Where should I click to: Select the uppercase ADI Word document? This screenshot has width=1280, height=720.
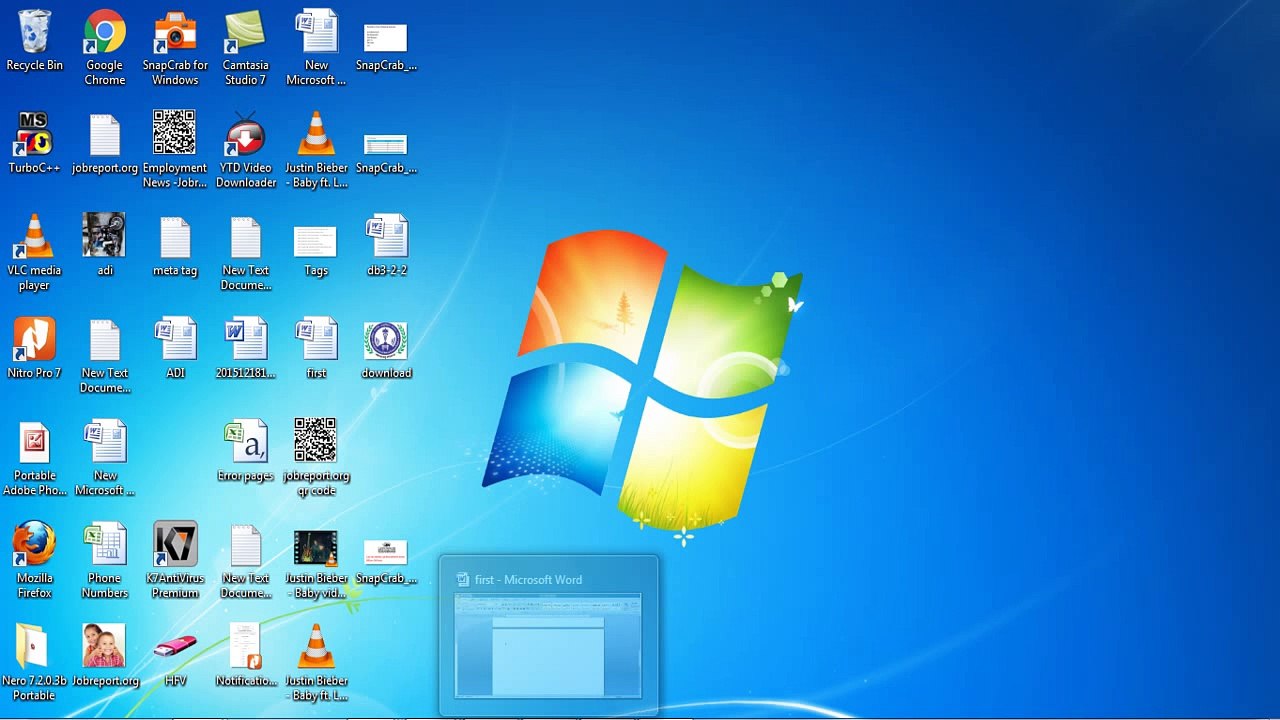click(x=175, y=349)
